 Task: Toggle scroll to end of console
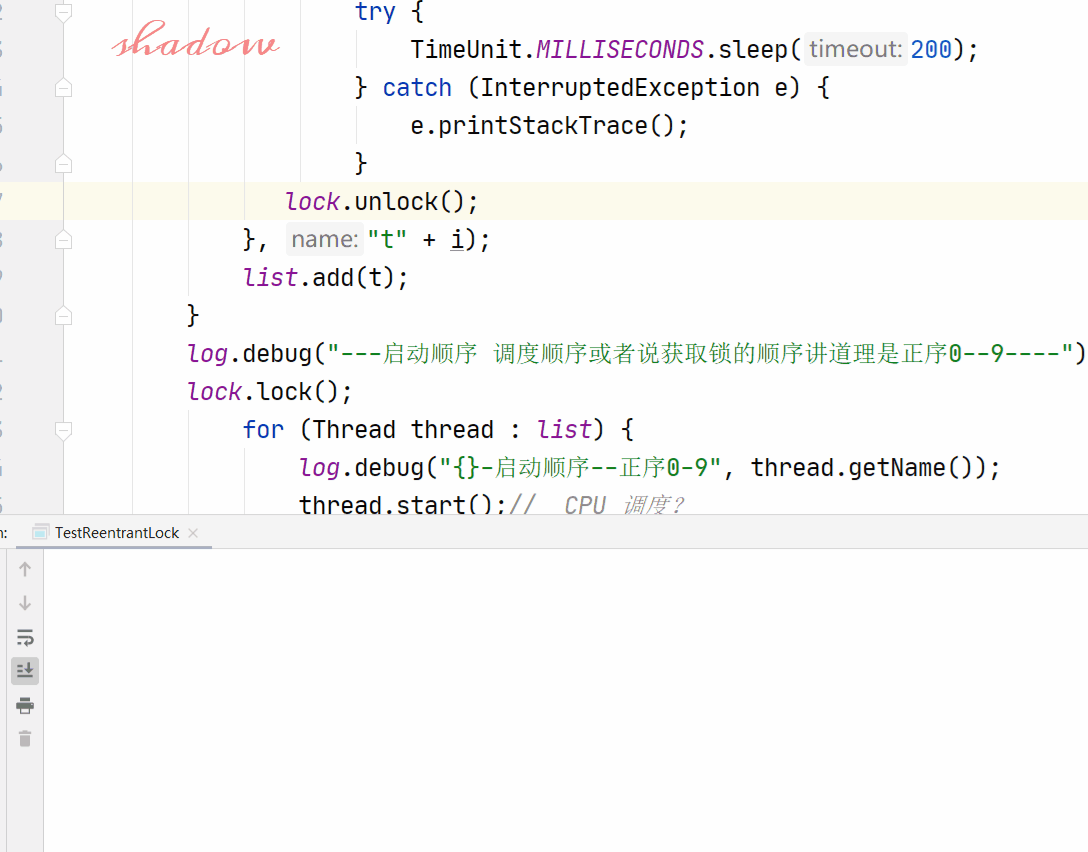(x=25, y=671)
